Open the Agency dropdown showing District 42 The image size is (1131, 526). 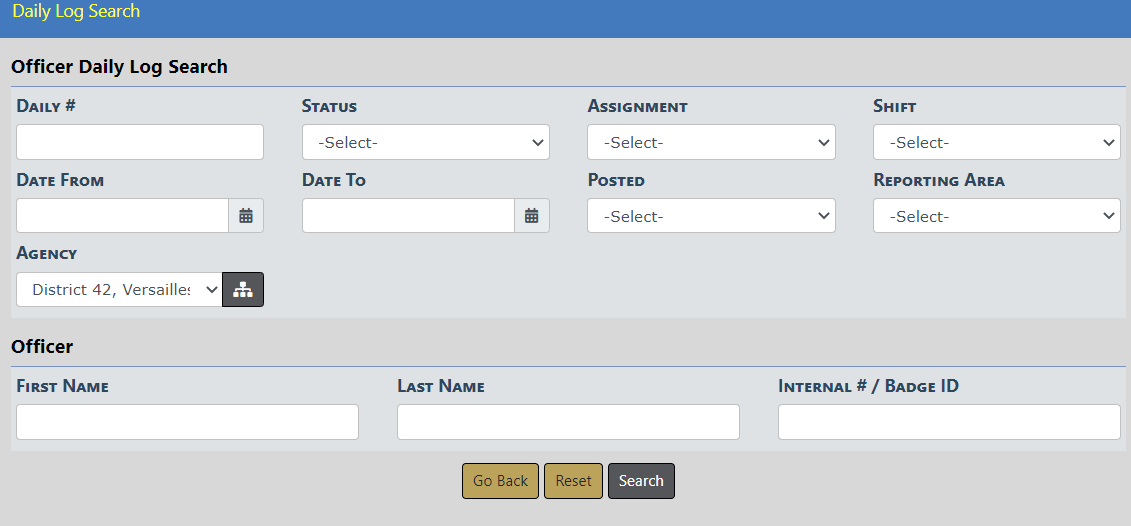(x=119, y=290)
